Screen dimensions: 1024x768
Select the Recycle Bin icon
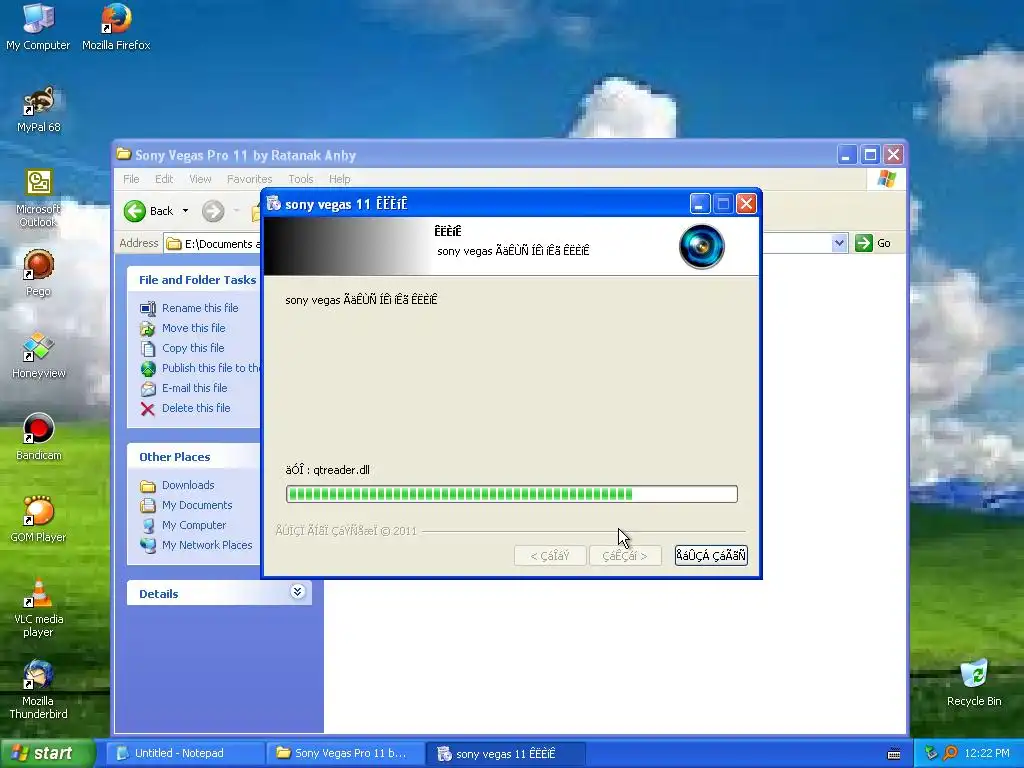974,683
